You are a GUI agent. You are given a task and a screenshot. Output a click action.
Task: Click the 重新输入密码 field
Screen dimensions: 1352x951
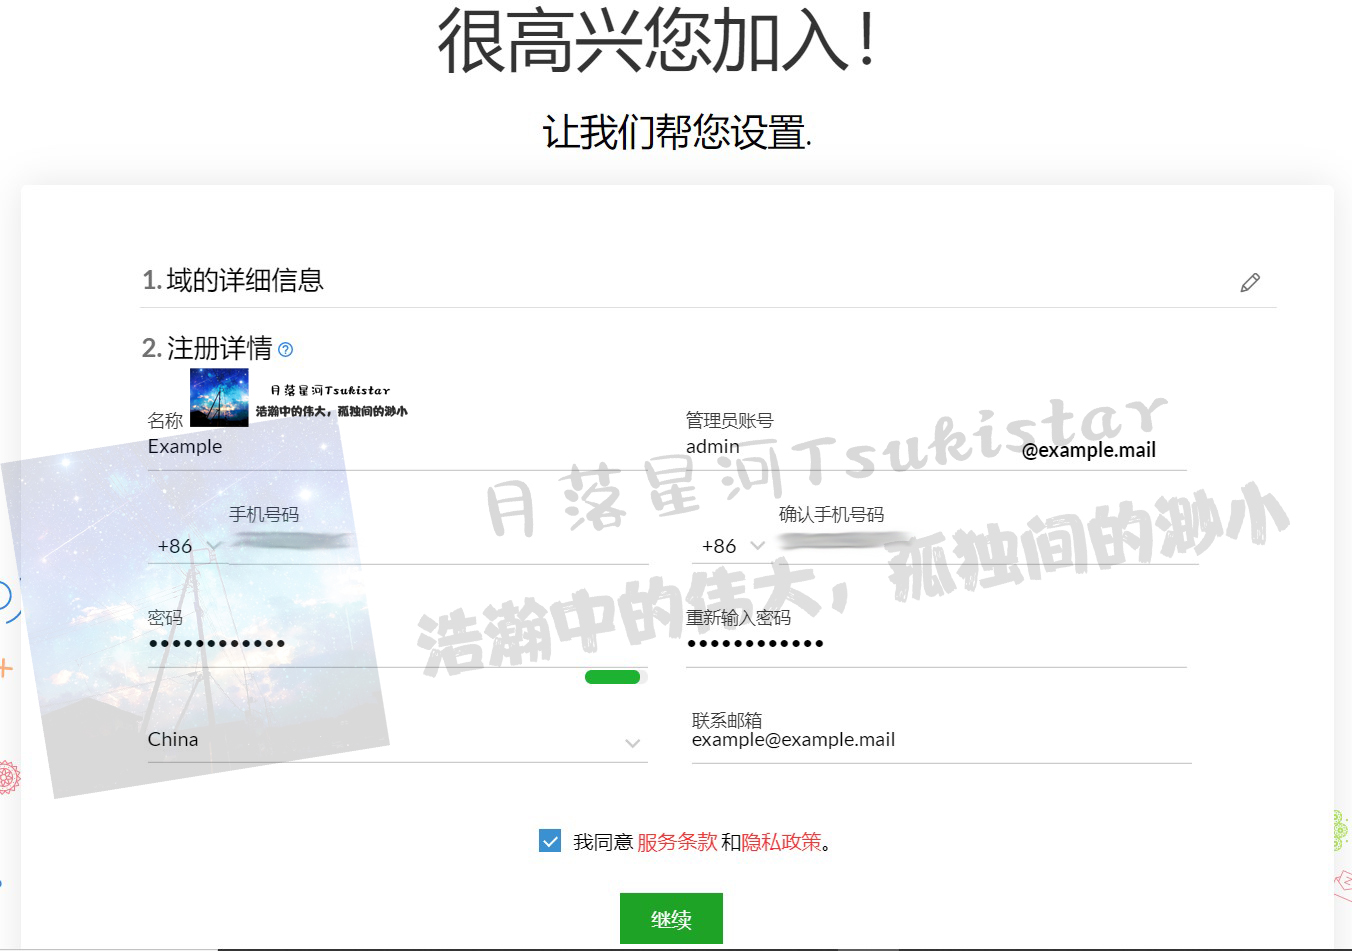pos(936,644)
